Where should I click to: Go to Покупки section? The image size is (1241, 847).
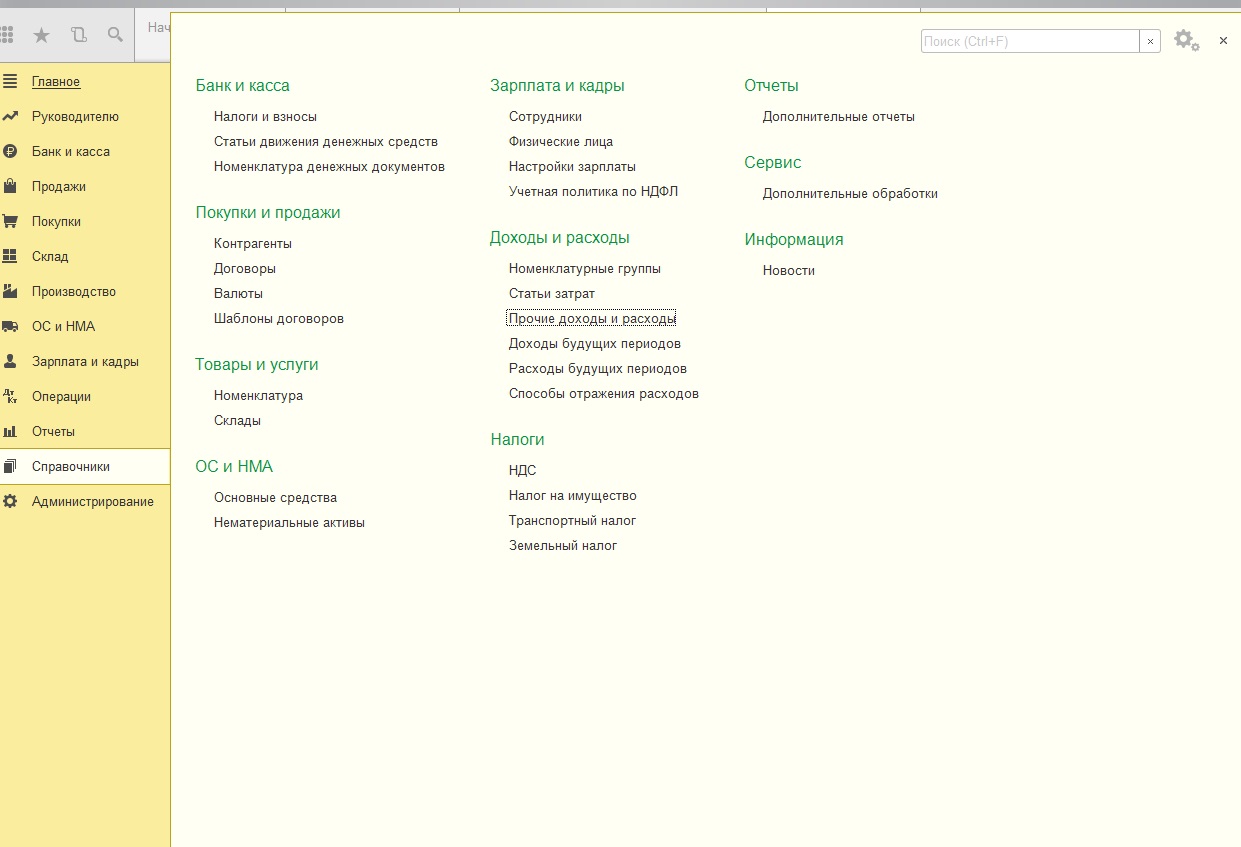(x=56, y=222)
